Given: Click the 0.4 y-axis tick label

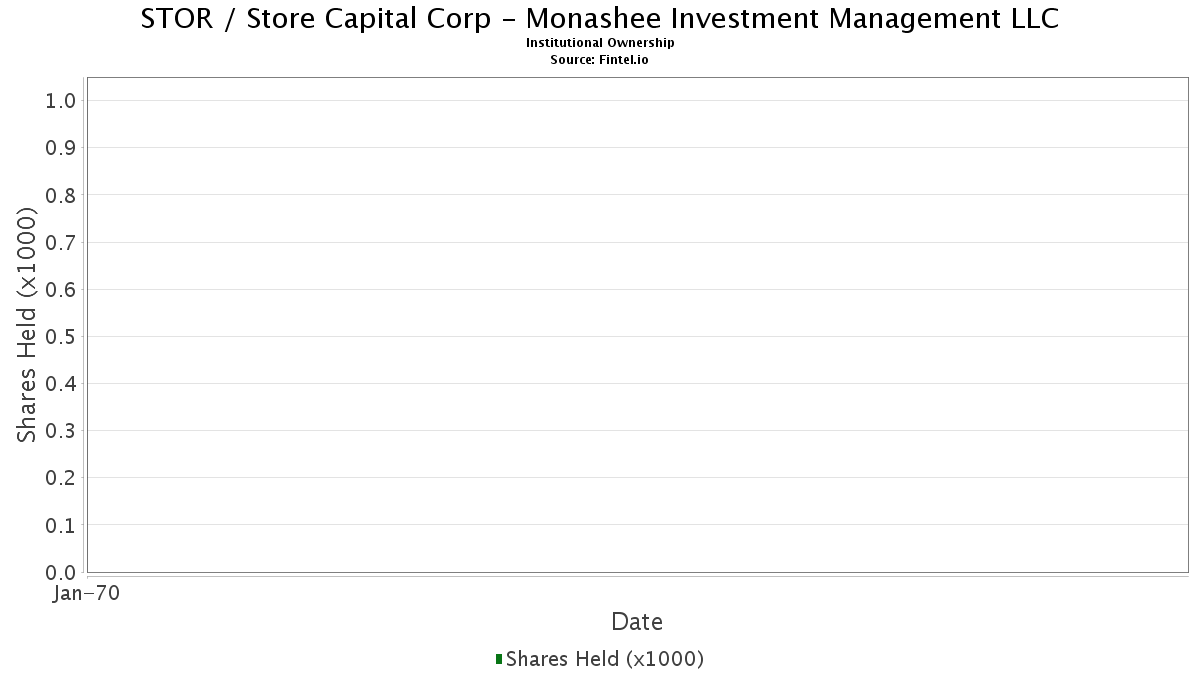Looking at the screenshot, I should tap(61, 384).
